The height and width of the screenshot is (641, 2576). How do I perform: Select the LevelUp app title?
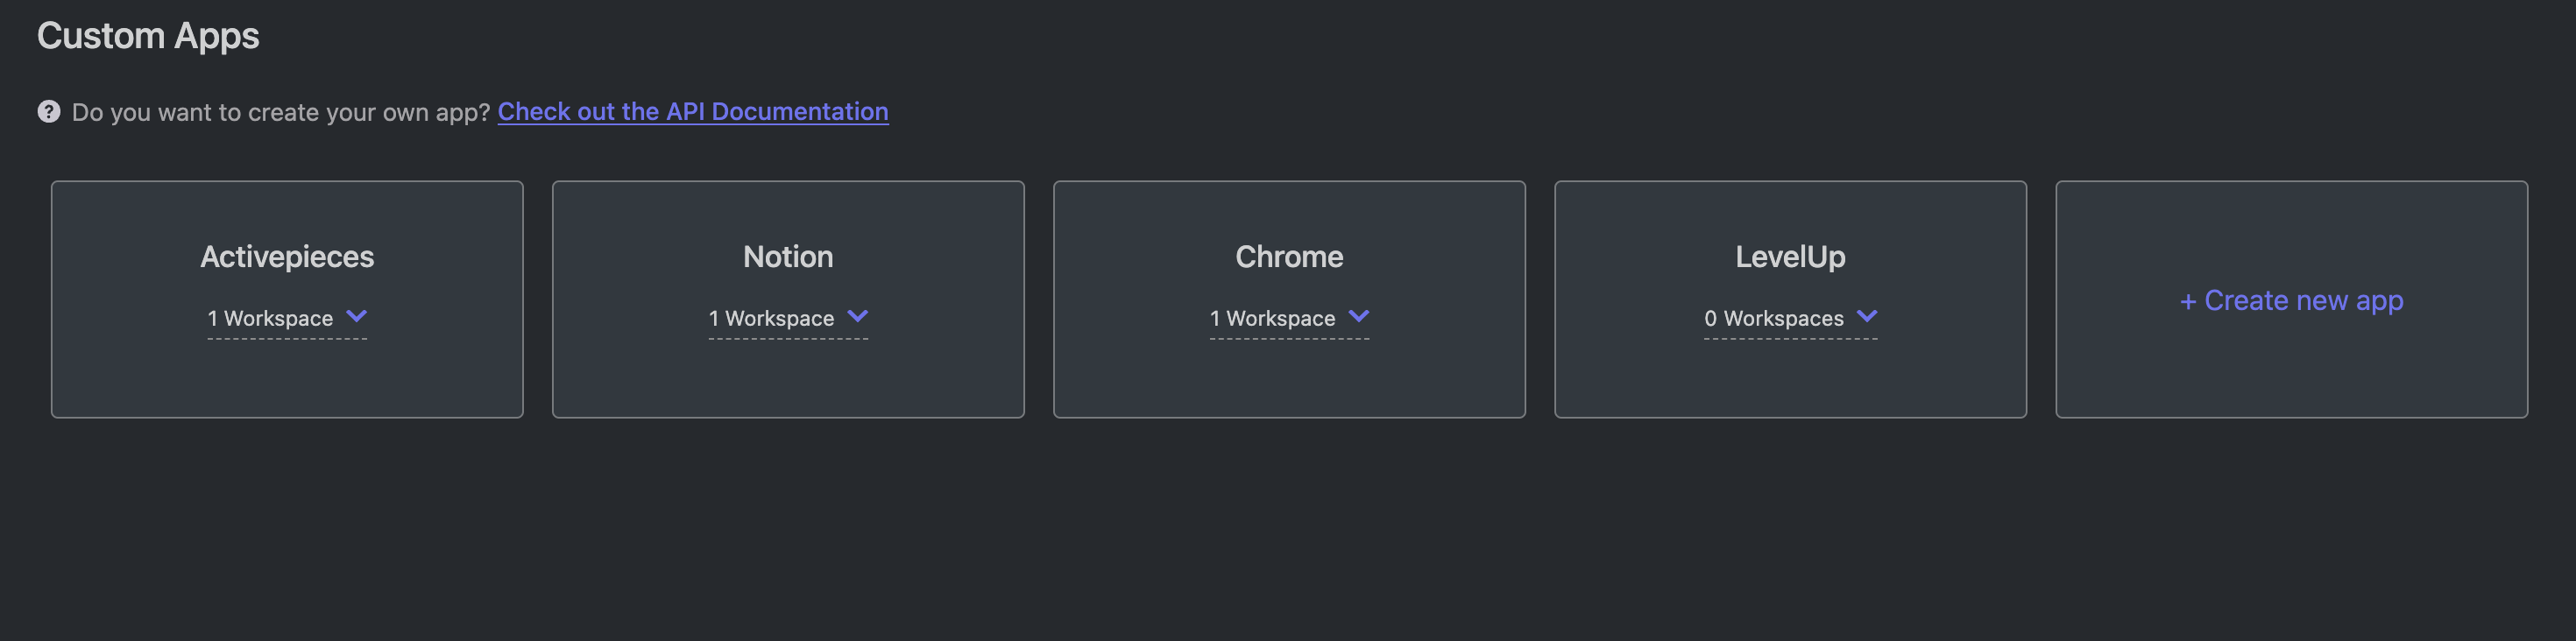(1790, 257)
